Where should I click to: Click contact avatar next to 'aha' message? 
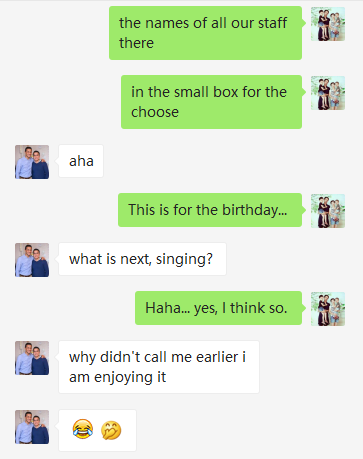tap(32, 162)
